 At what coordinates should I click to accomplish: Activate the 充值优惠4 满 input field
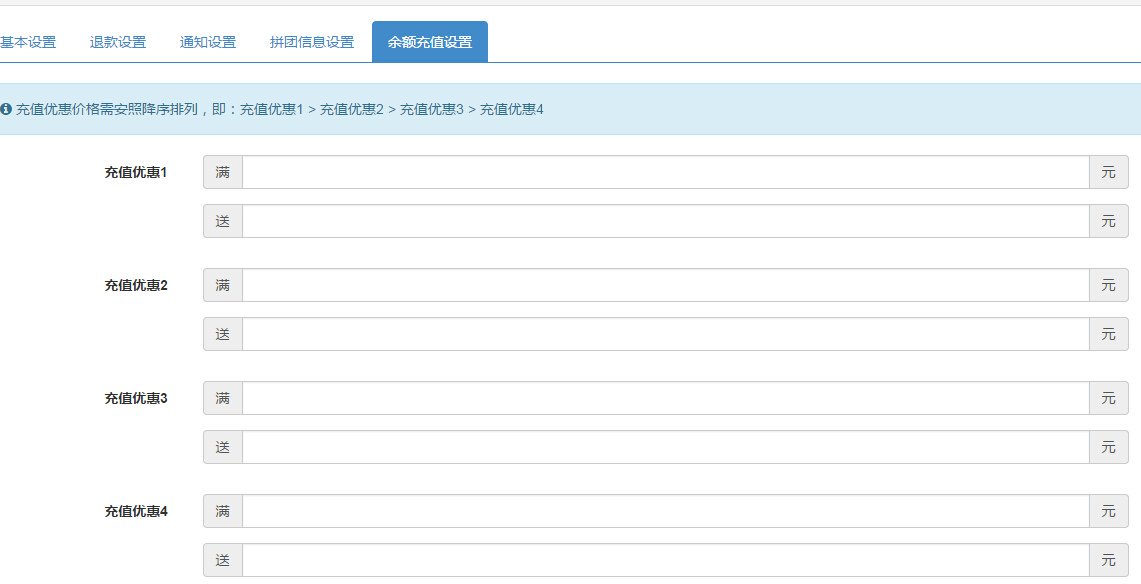(x=666, y=511)
